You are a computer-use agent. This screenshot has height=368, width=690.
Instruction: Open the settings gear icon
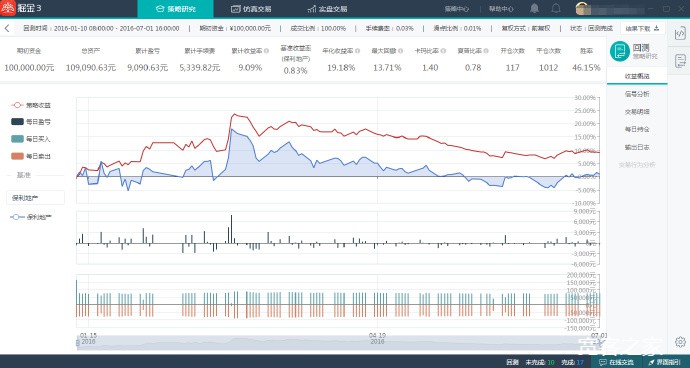pyautogui.click(x=680, y=342)
